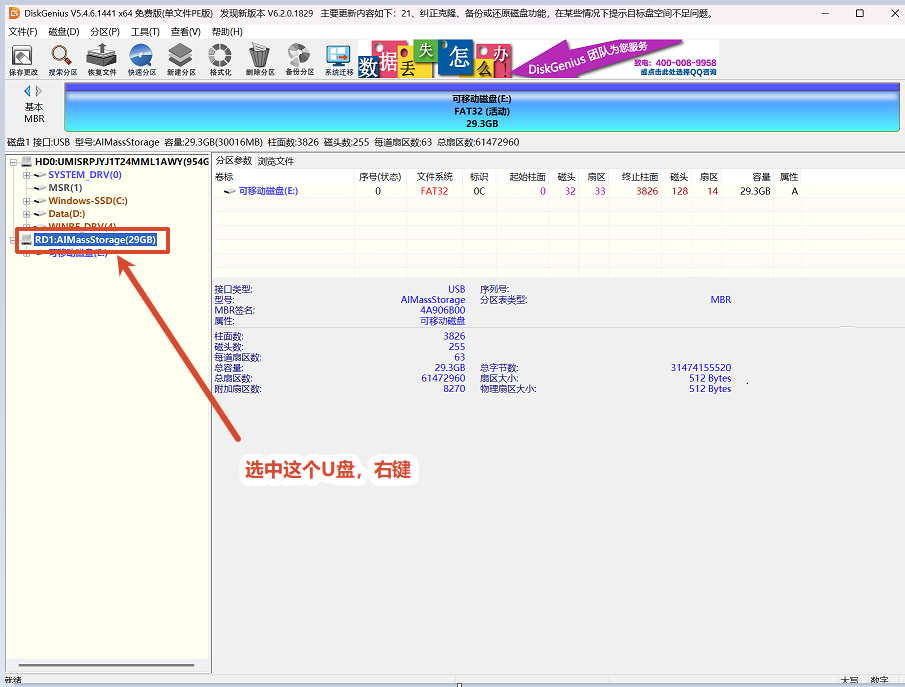Click the 属性 column header

click(x=789, y=177)
